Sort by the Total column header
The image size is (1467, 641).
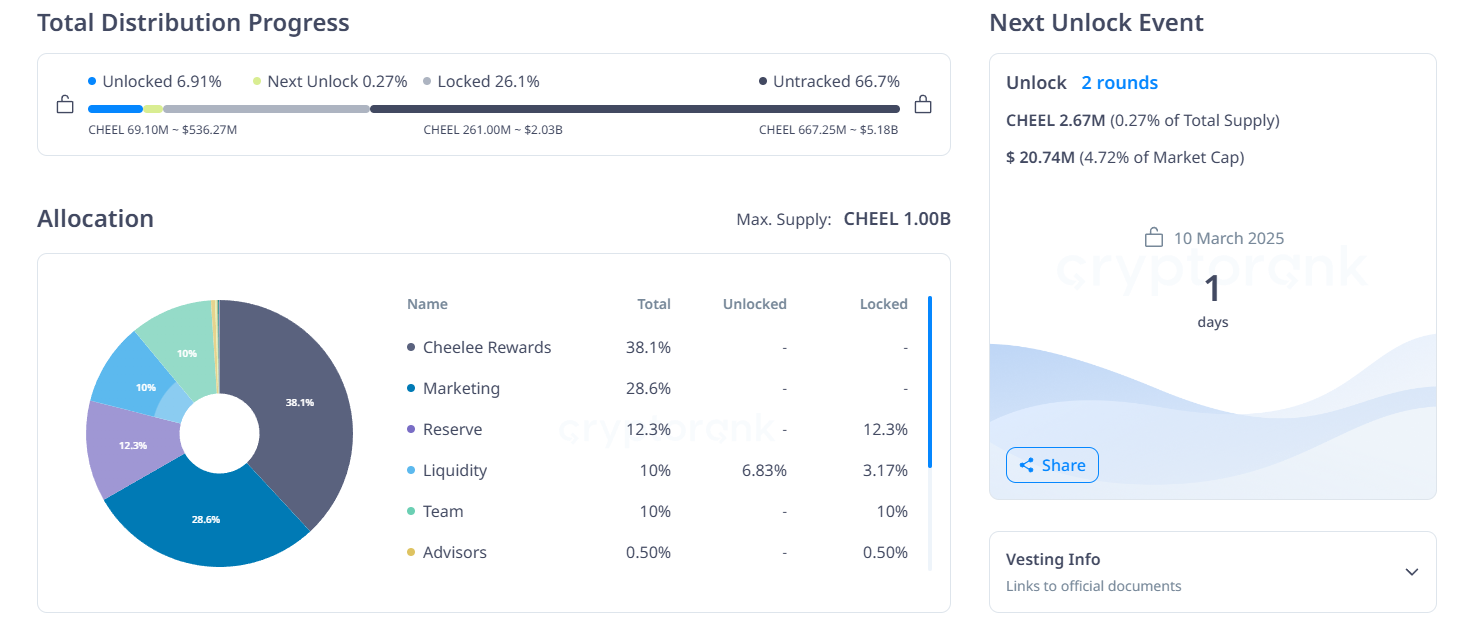tap(654, 304)
